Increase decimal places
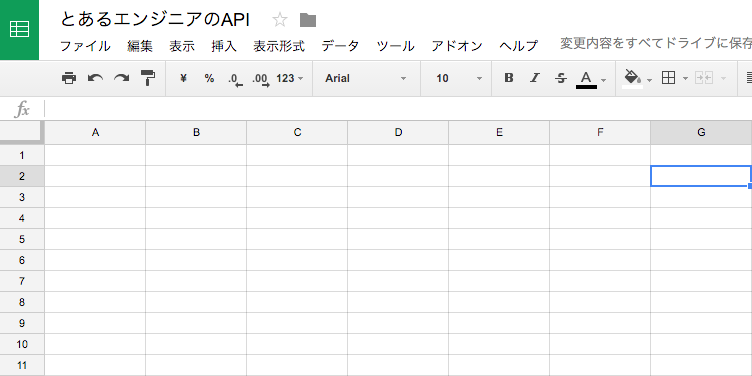 click(x=261, y=79)
